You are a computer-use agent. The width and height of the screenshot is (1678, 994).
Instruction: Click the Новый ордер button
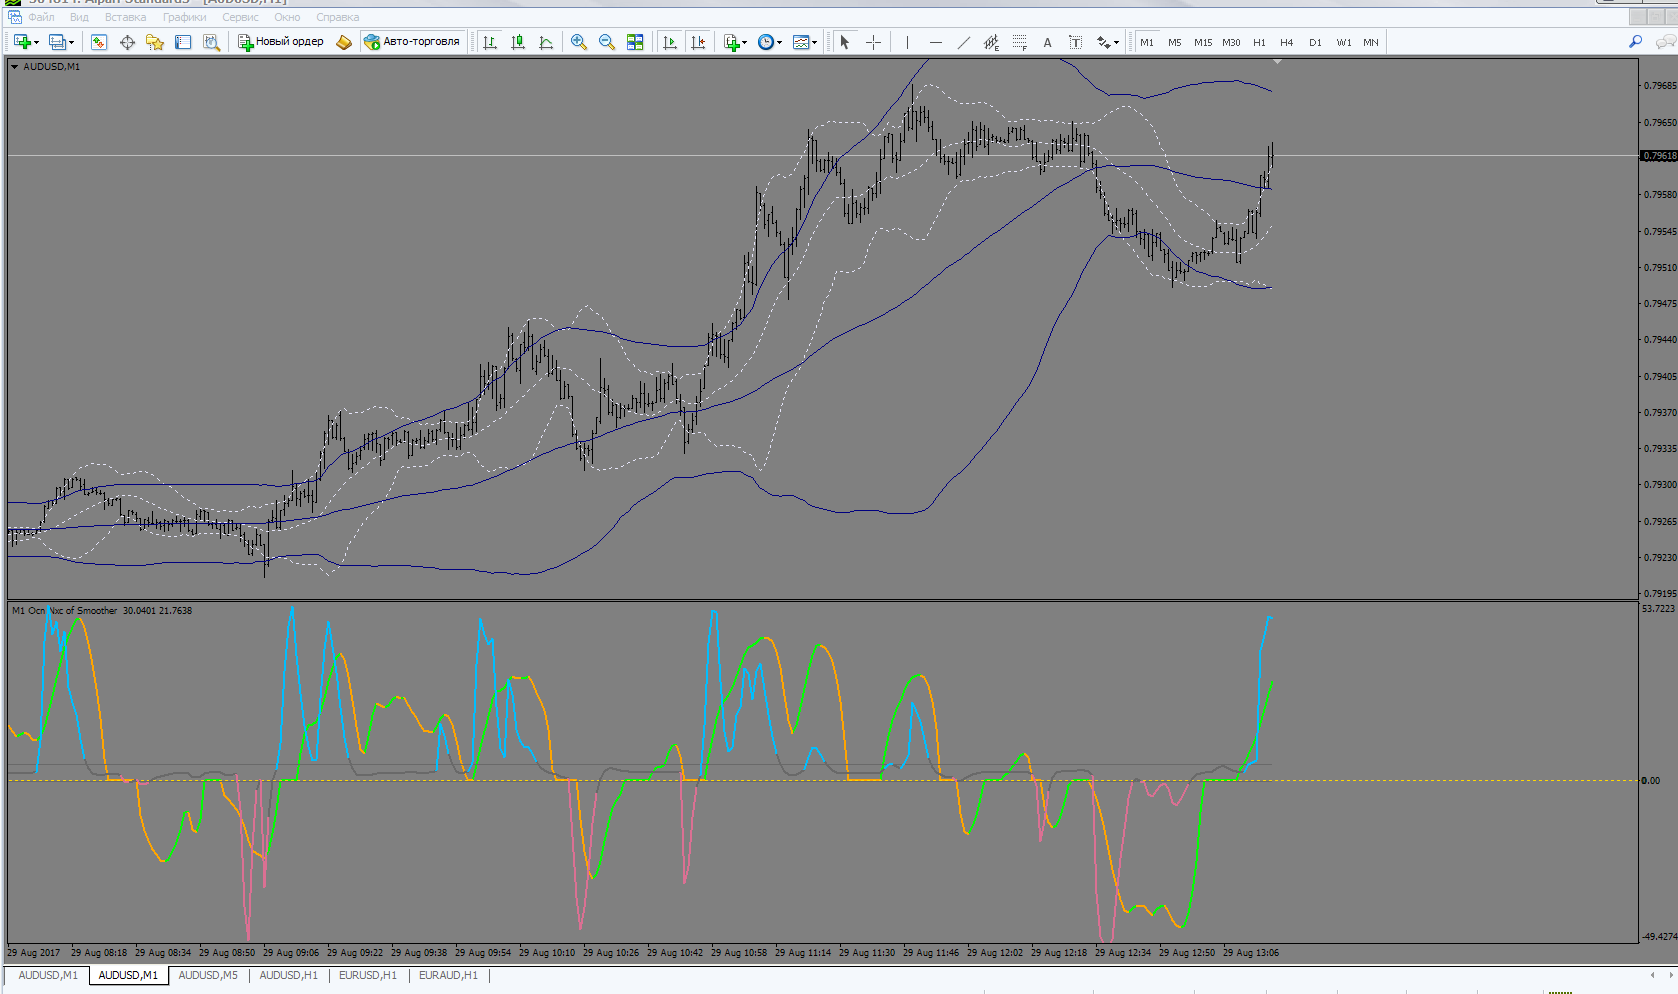coord(281,42)
